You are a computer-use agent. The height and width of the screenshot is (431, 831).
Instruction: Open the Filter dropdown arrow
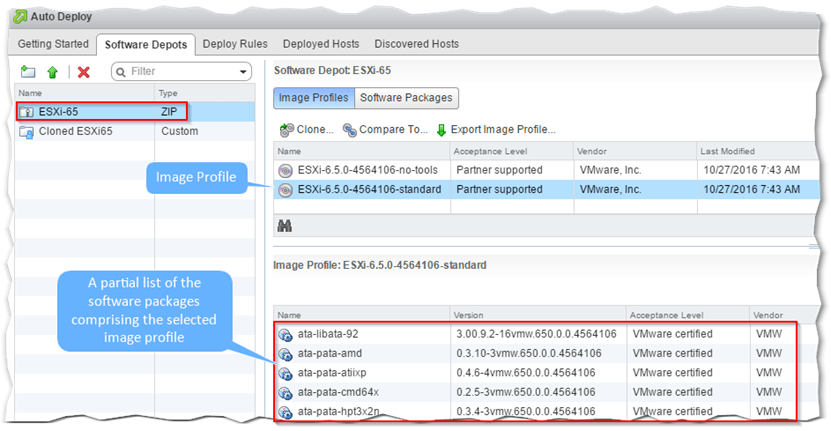(x=243, y=72)
